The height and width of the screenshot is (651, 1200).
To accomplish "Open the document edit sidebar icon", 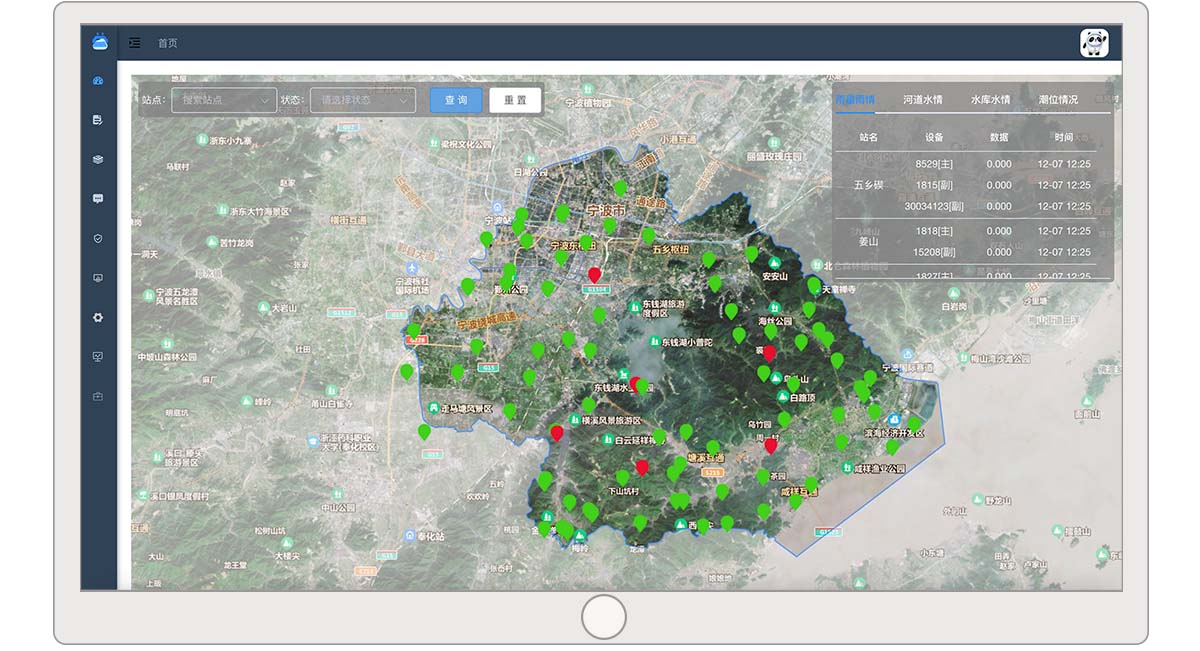I will click(98, 120).
